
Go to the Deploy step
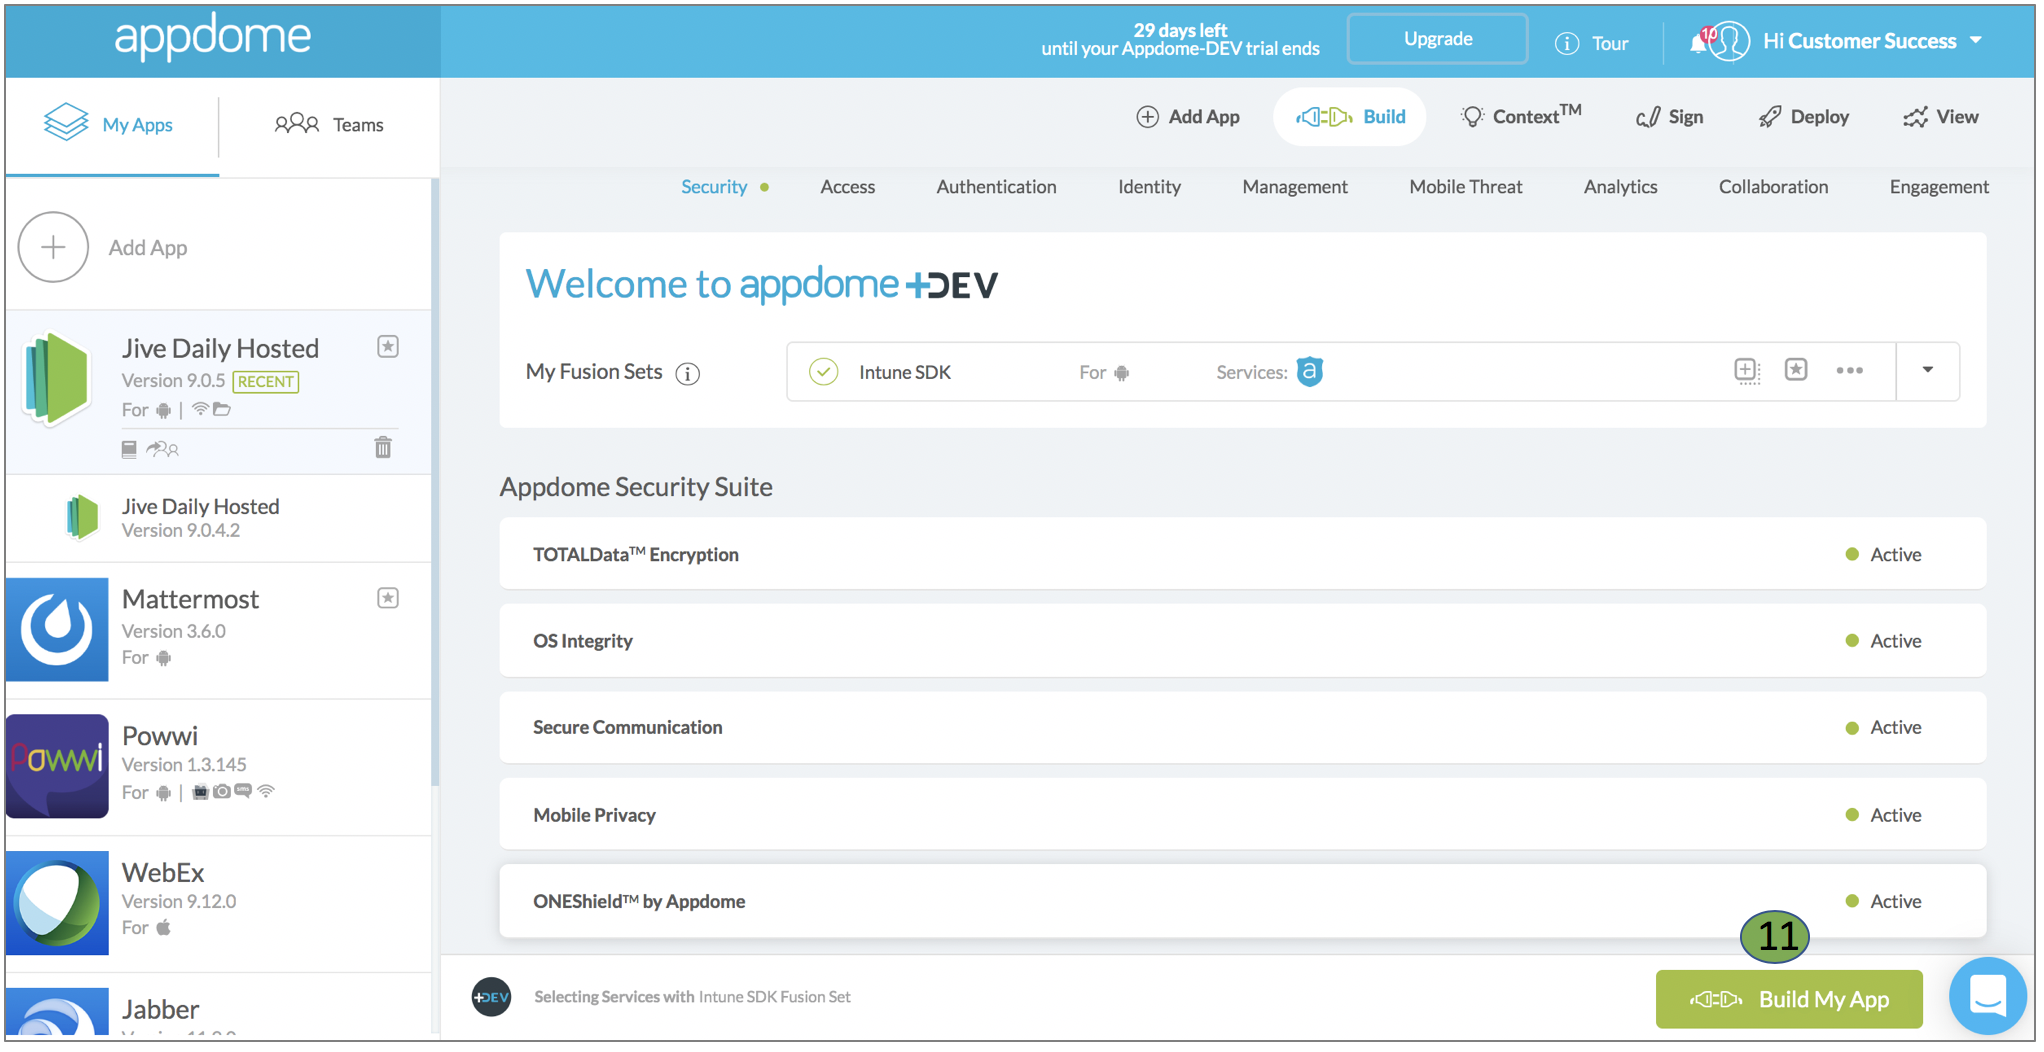pyautogui.click(x=1803, y=117)
